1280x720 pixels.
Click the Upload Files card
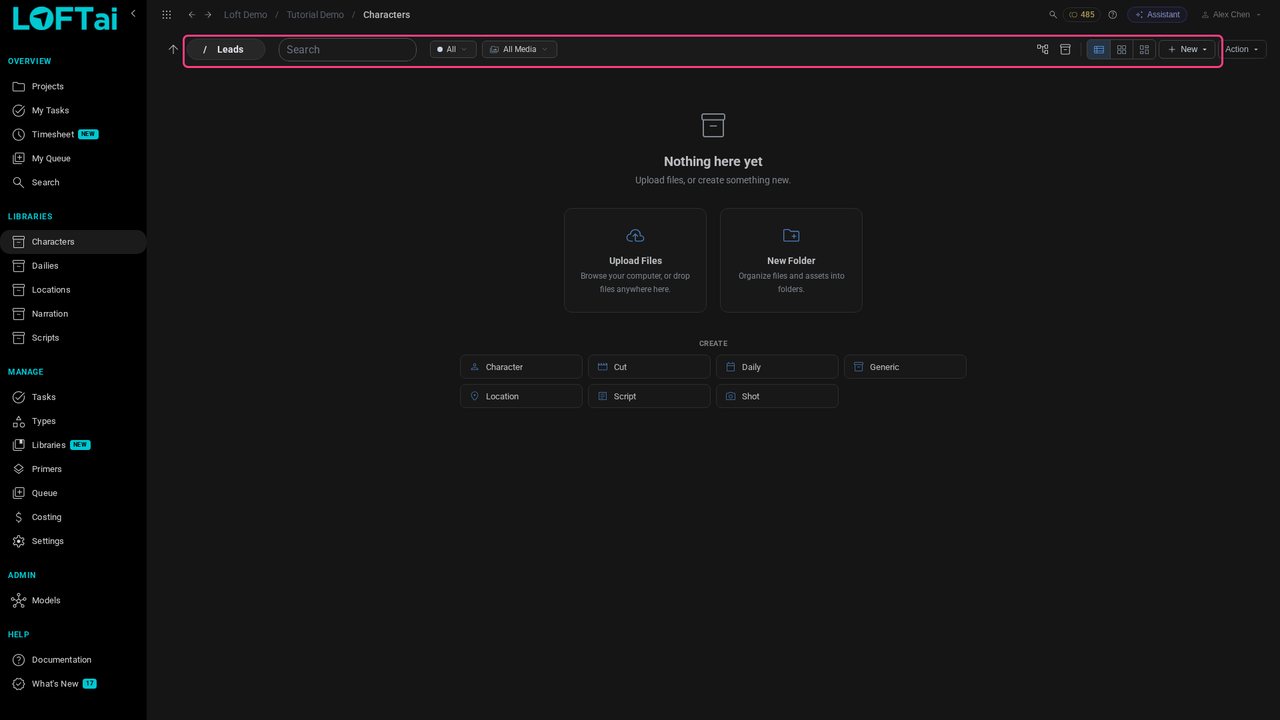click(x=635, y=260)
